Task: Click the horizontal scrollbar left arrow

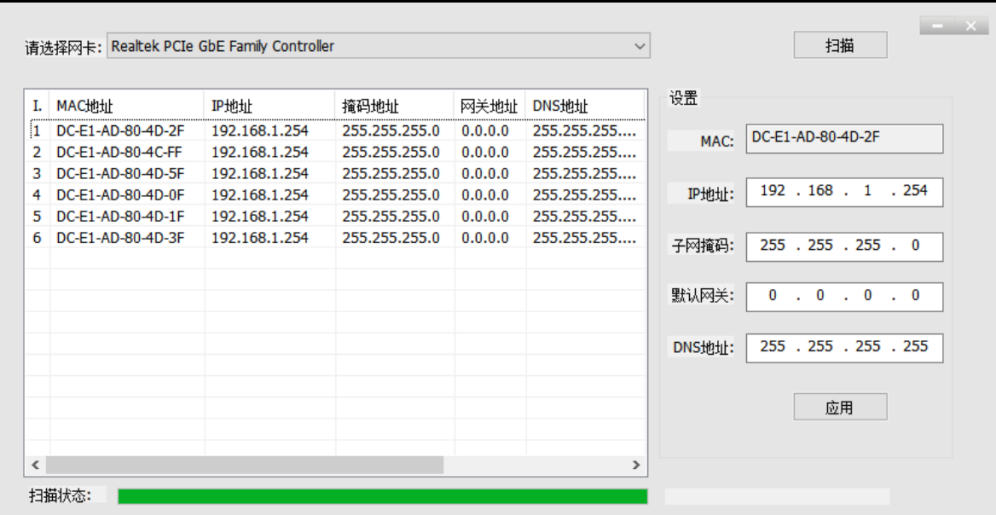Action: (x=36, y=465)
